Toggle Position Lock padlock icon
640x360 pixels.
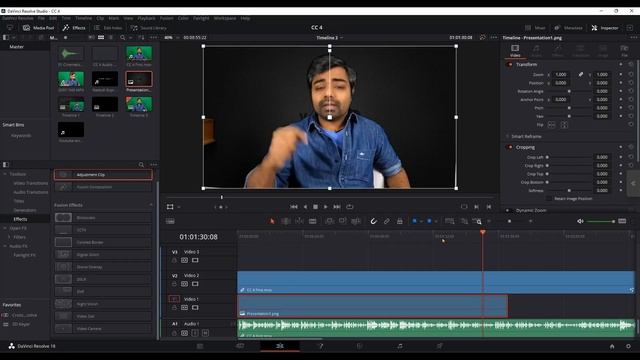tap(400, 221)
